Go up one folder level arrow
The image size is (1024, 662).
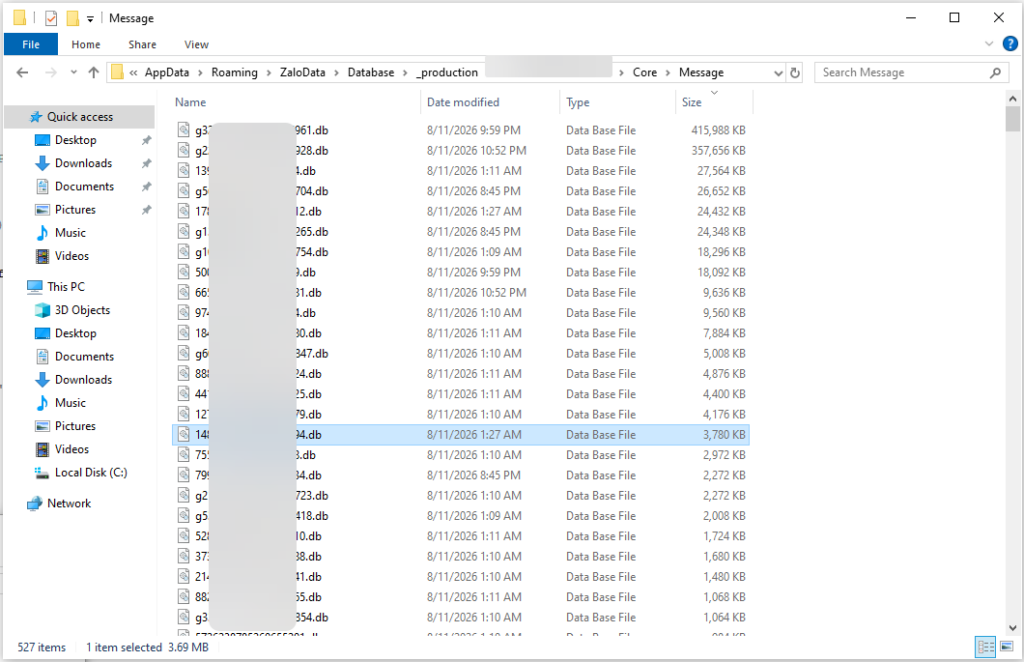[93, 72]
